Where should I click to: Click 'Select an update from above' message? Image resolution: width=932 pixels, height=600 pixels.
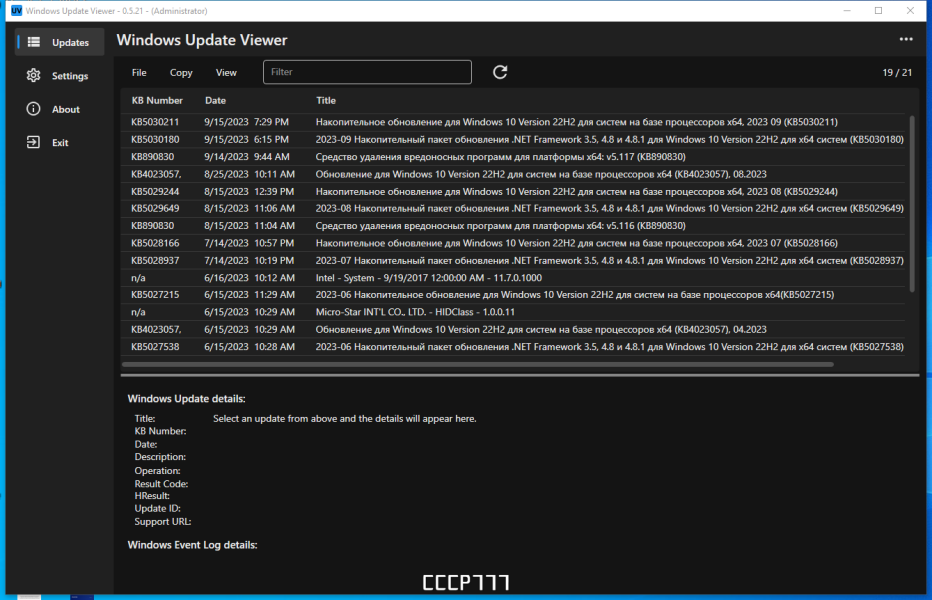tap(345, 419)
